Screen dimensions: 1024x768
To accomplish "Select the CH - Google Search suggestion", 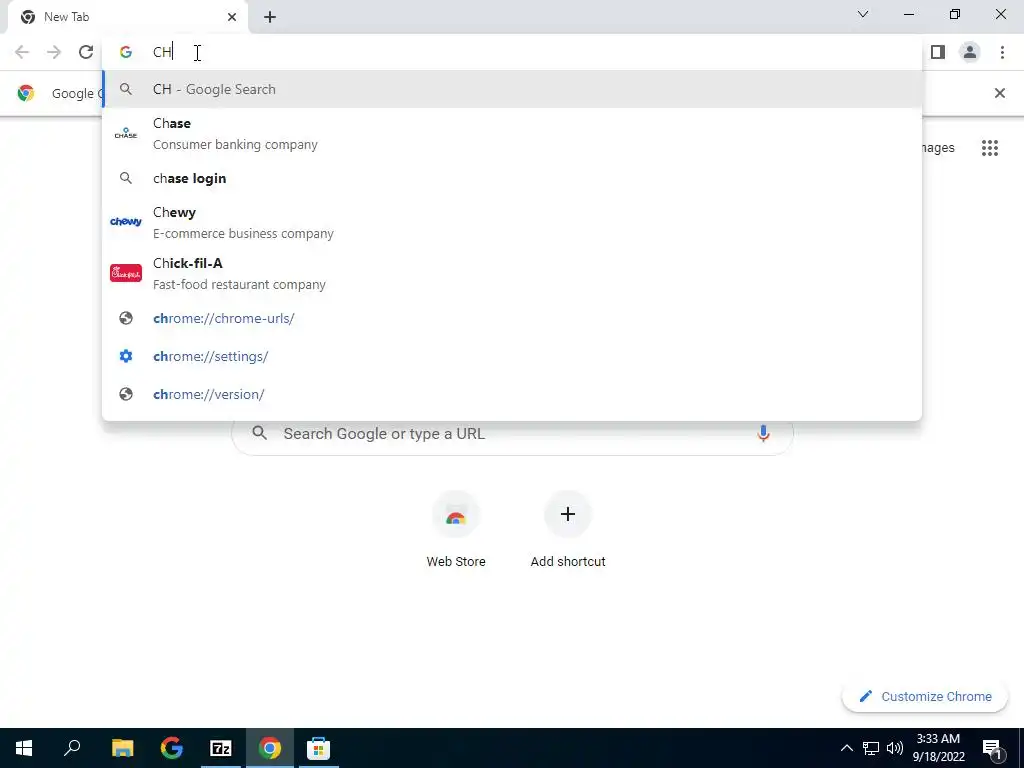I will (x=512, y=89).
